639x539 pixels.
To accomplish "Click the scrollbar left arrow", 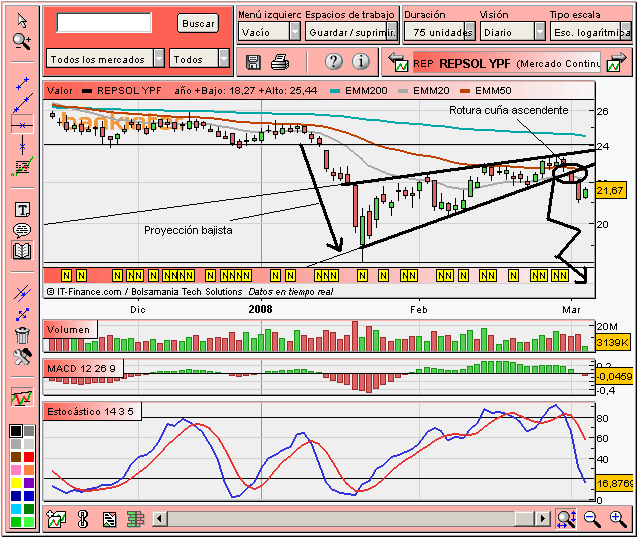I will tap(160, 519).
